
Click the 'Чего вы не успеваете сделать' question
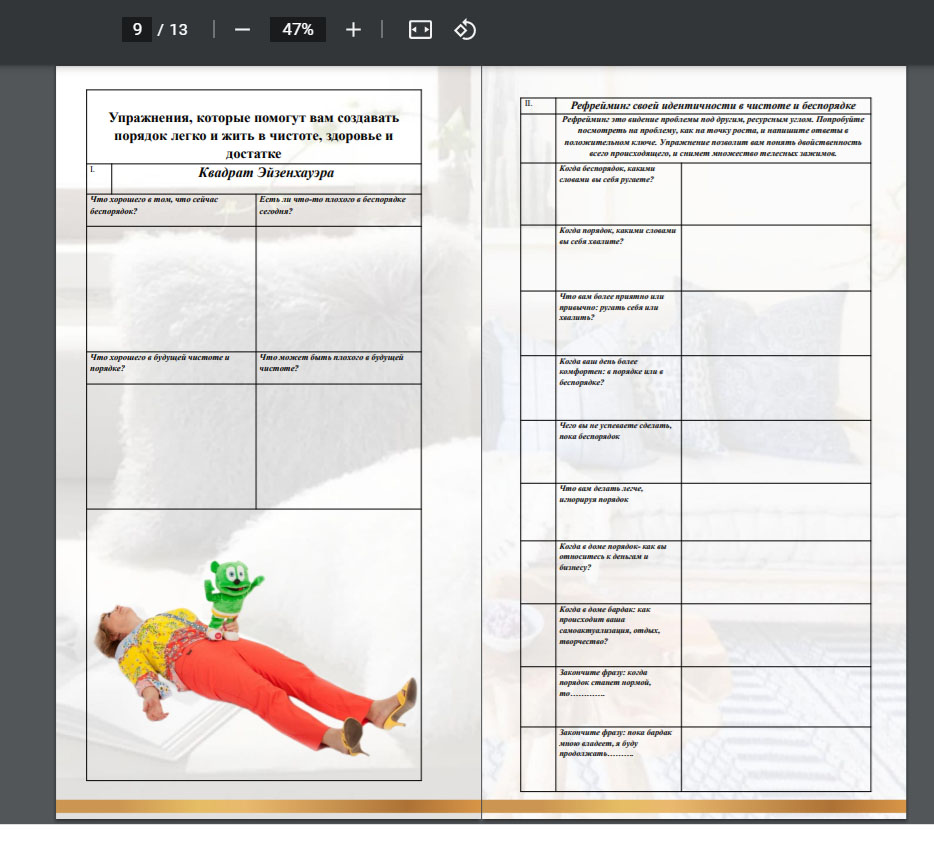[x=617, y=431]
